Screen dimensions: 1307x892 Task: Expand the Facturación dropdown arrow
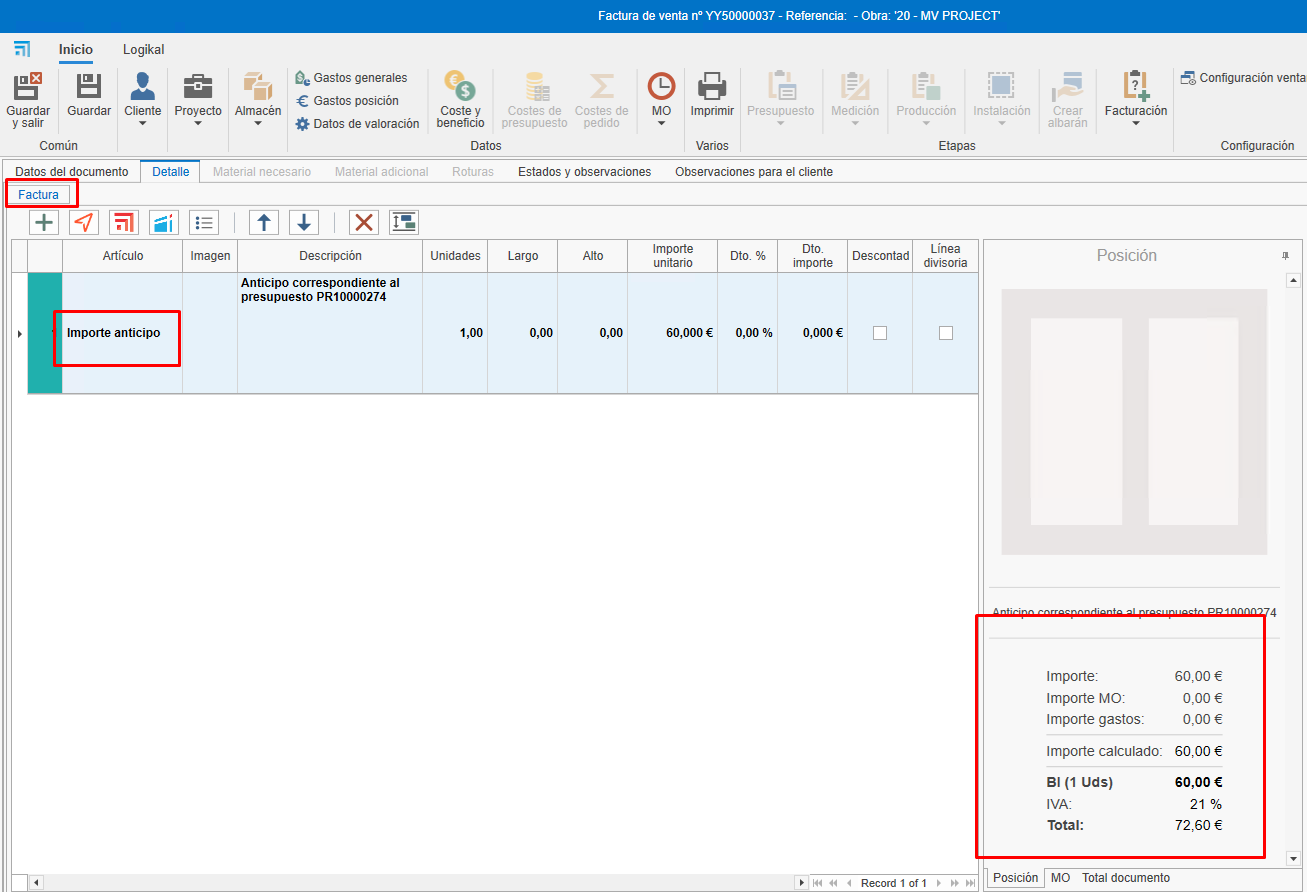point(1136,124)
